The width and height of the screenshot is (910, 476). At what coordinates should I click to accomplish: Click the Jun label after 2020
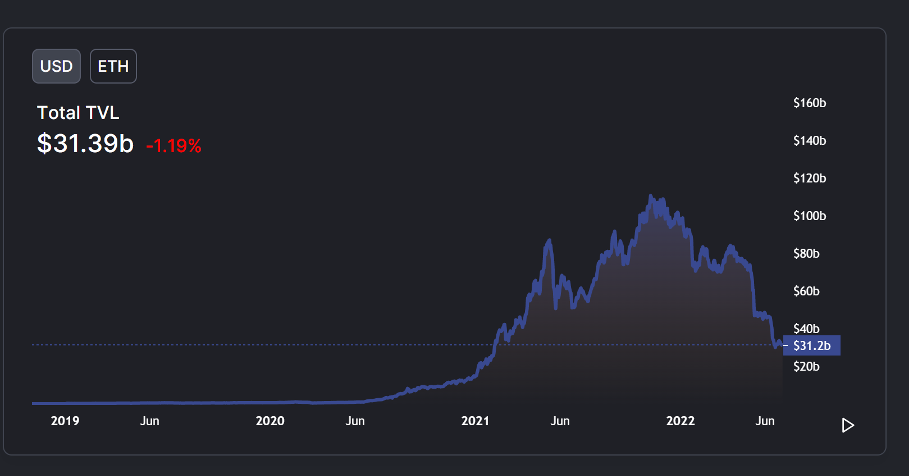point(355,421)
